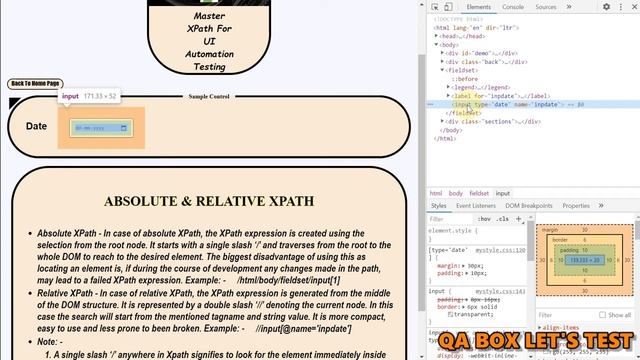This screenshot has height=360, width=640.
Task: Switch to the Sources tab
Action: pyautogui.click(x=546, y=7)
